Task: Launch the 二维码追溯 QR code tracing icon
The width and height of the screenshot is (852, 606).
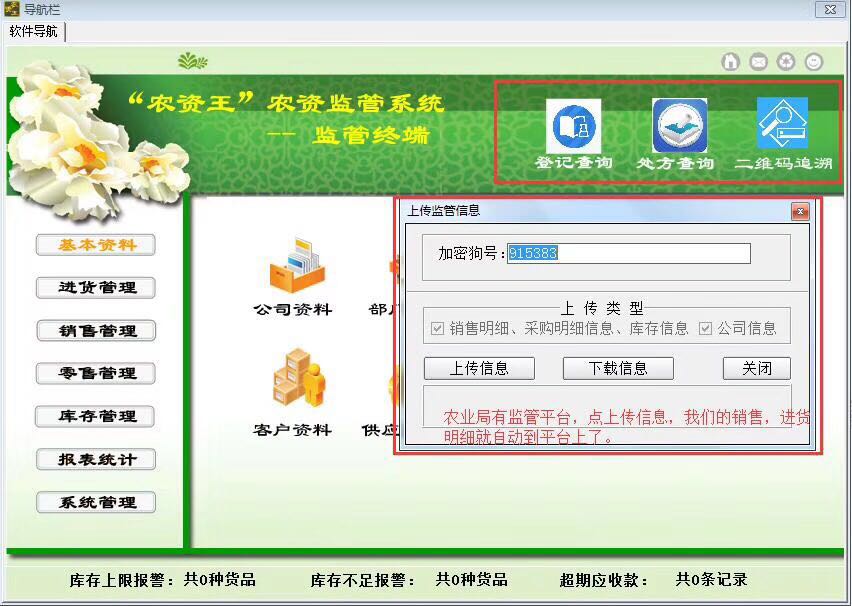Action: tap(782, 126)
